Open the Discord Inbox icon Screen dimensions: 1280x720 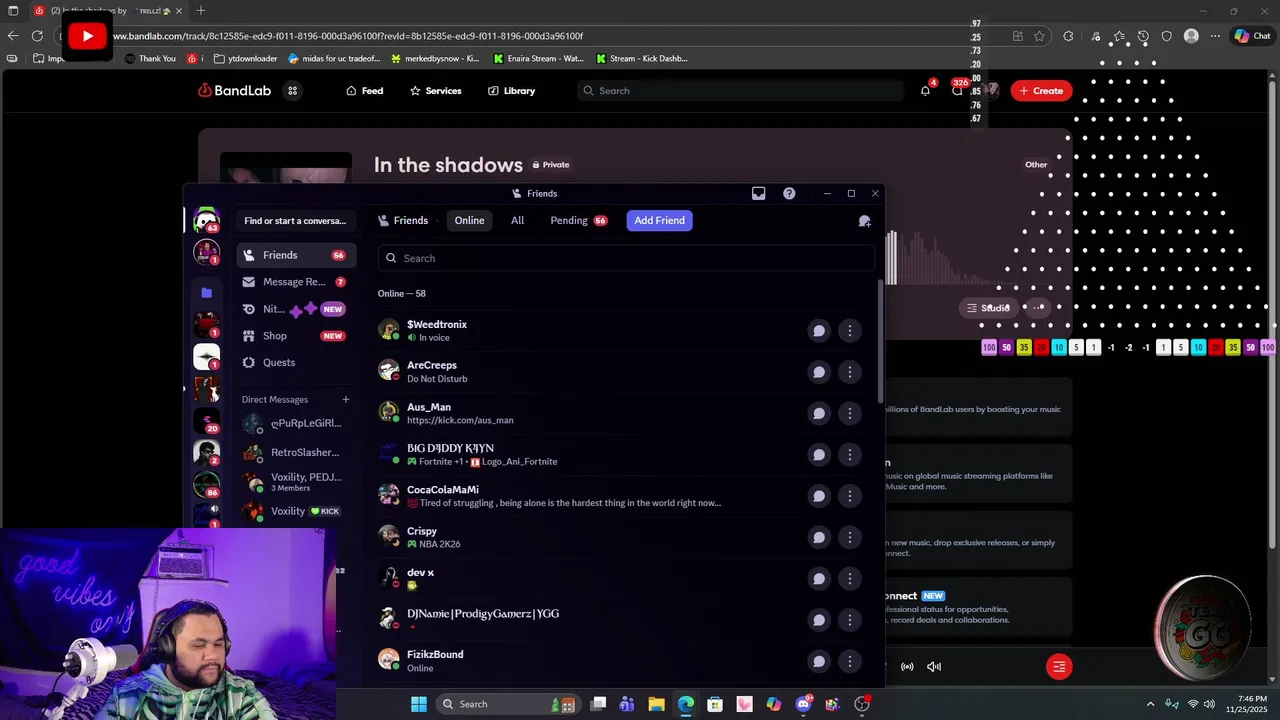pos(758,194)
